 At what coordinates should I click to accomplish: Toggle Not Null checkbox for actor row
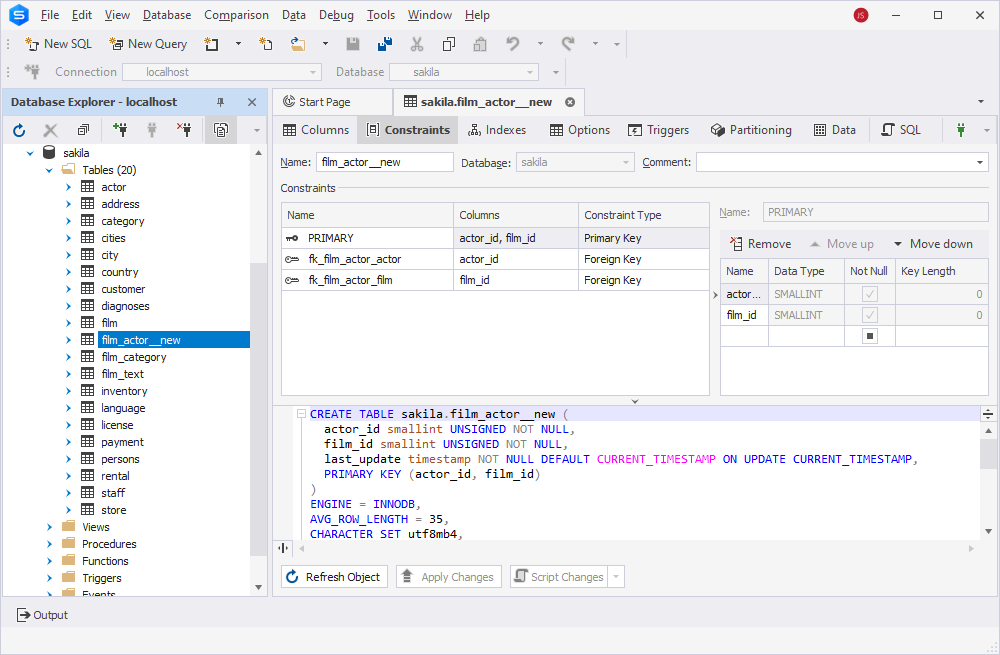tap(869, 294)
